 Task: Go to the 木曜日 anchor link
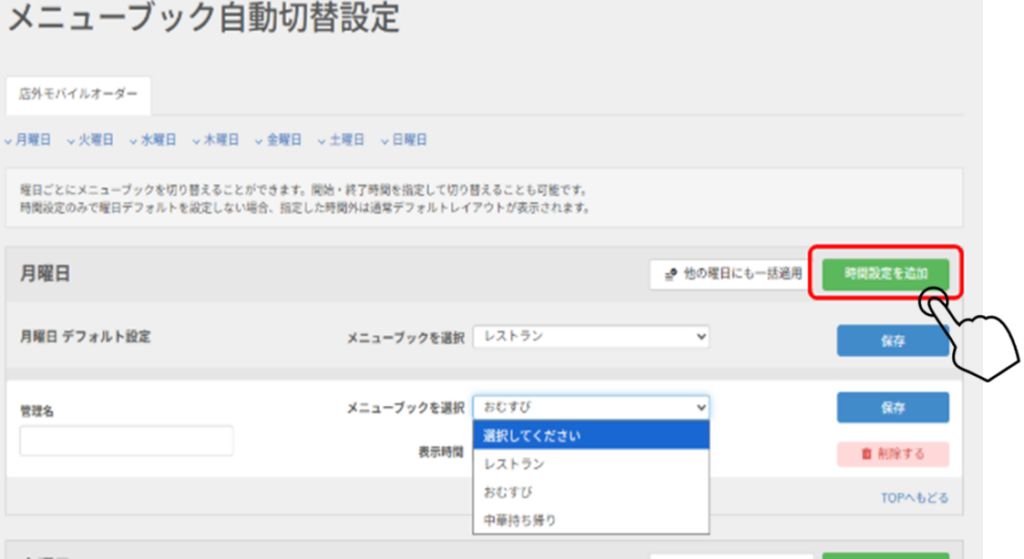(x=221, y=141)
